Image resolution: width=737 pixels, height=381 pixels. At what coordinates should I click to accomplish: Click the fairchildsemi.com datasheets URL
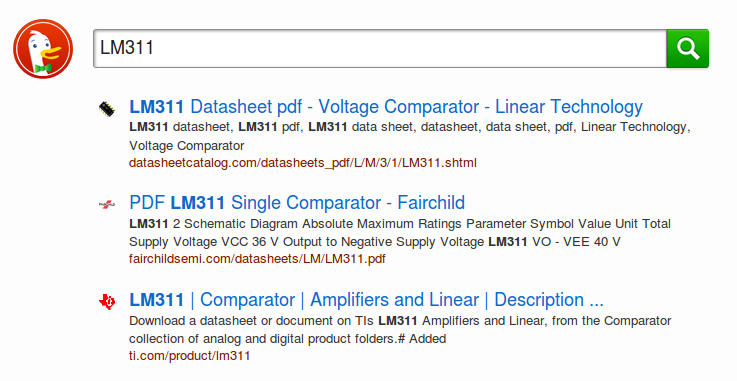(257, 259)
